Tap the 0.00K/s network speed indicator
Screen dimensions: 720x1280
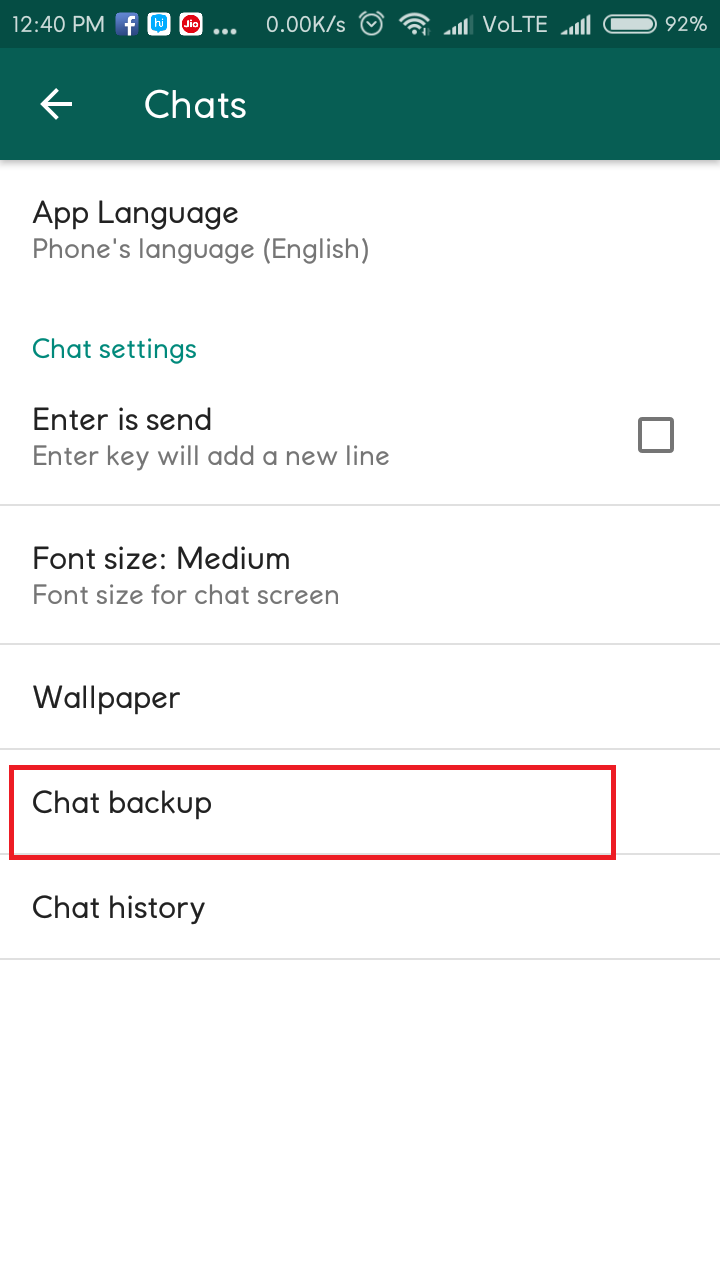pyautogui.click(x=305, y=24)
